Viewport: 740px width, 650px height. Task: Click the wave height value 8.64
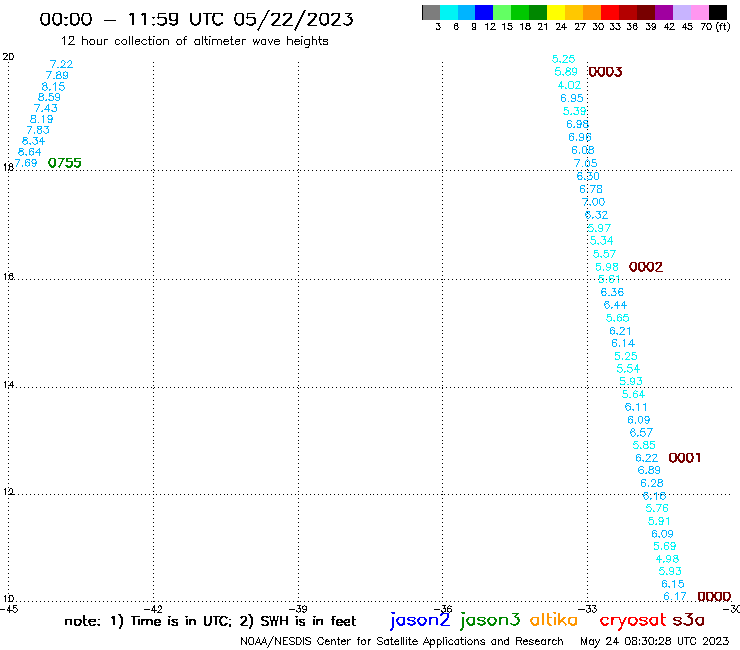tap(30, 152)
